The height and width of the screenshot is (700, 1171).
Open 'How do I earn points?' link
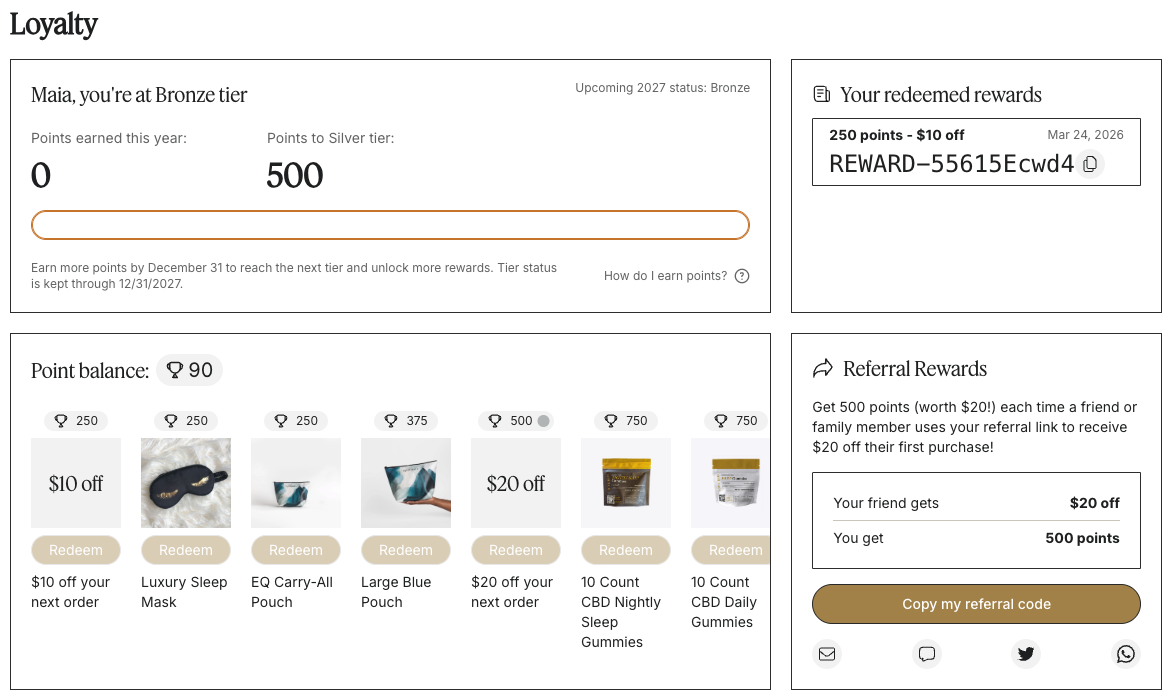[665, 276]
